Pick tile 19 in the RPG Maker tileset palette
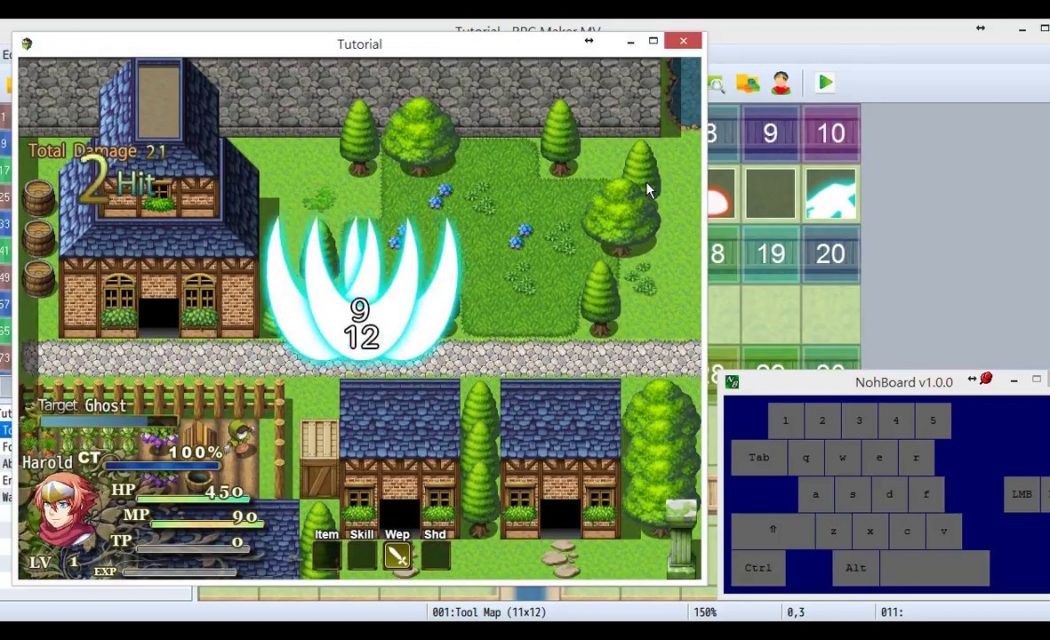1050x640 pixels. pos(770,254)
